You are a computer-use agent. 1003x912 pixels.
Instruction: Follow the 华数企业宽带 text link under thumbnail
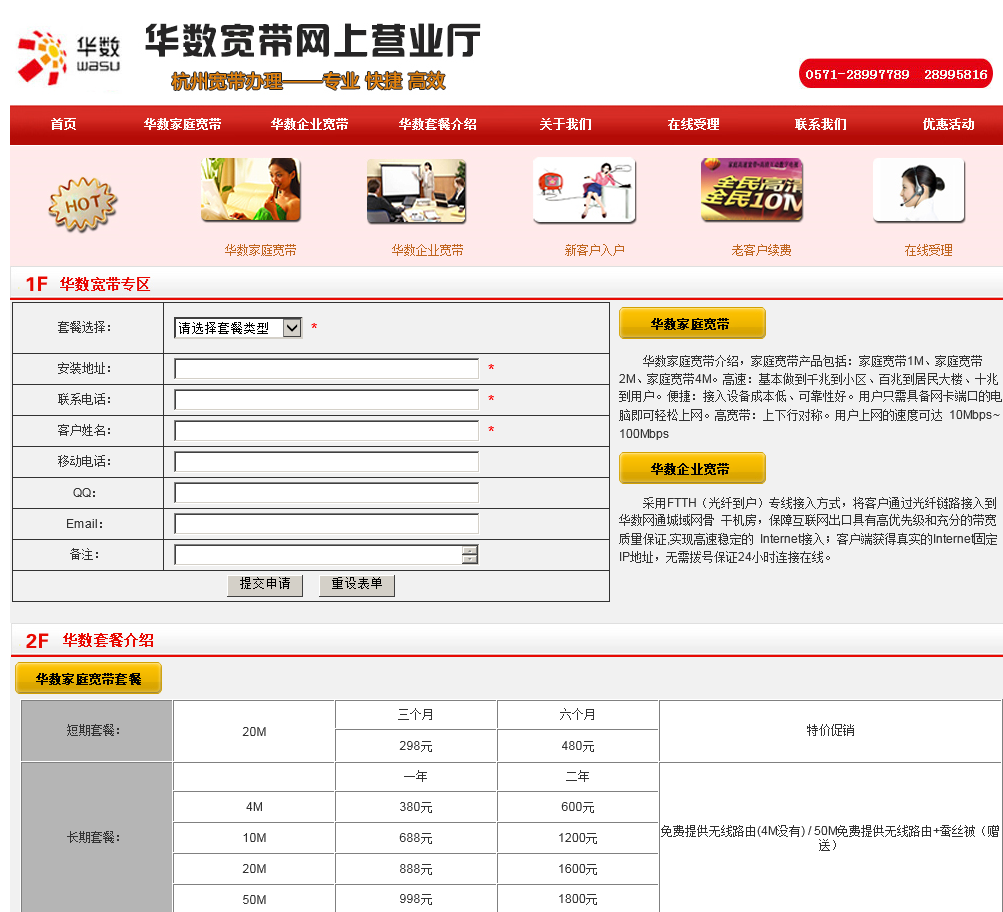tap(427, 250)
